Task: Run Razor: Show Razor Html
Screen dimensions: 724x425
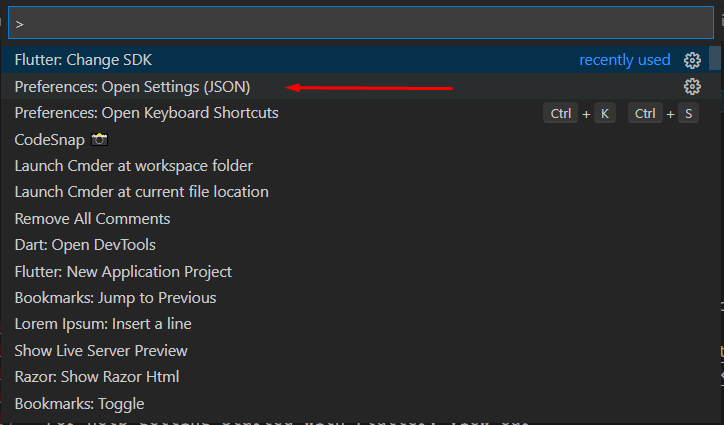Action: [97, 377]
